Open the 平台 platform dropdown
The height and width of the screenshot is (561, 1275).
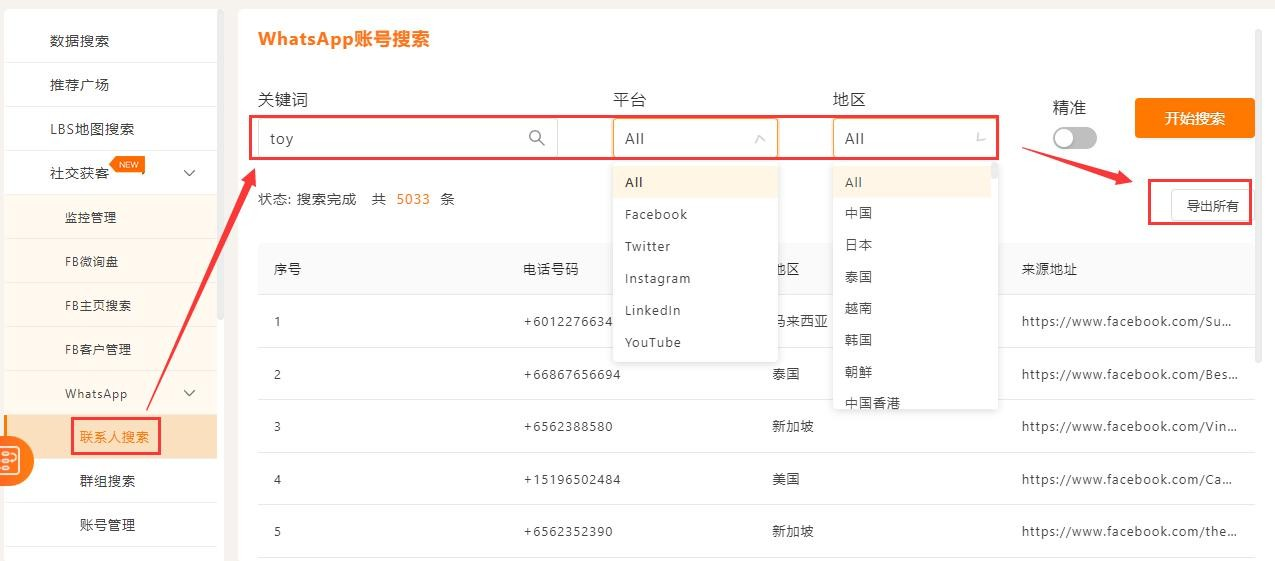point(695,138)
